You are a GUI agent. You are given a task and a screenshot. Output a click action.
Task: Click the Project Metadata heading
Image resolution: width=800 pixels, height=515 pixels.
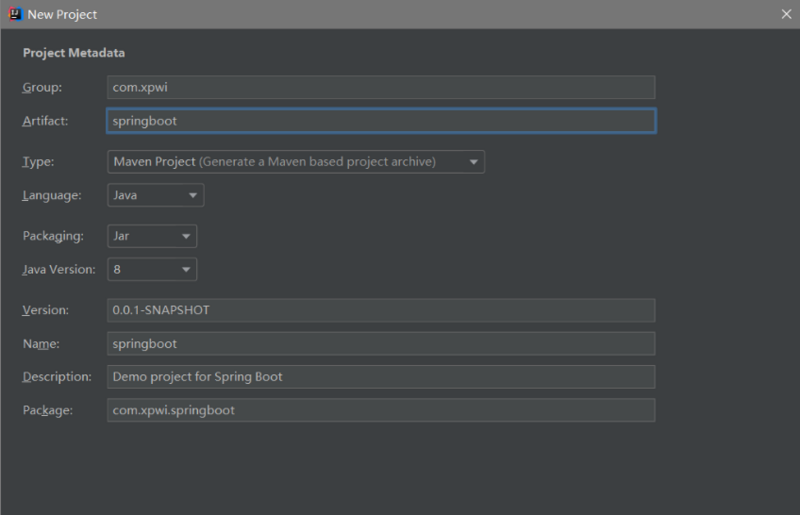(x=74, y=53)
